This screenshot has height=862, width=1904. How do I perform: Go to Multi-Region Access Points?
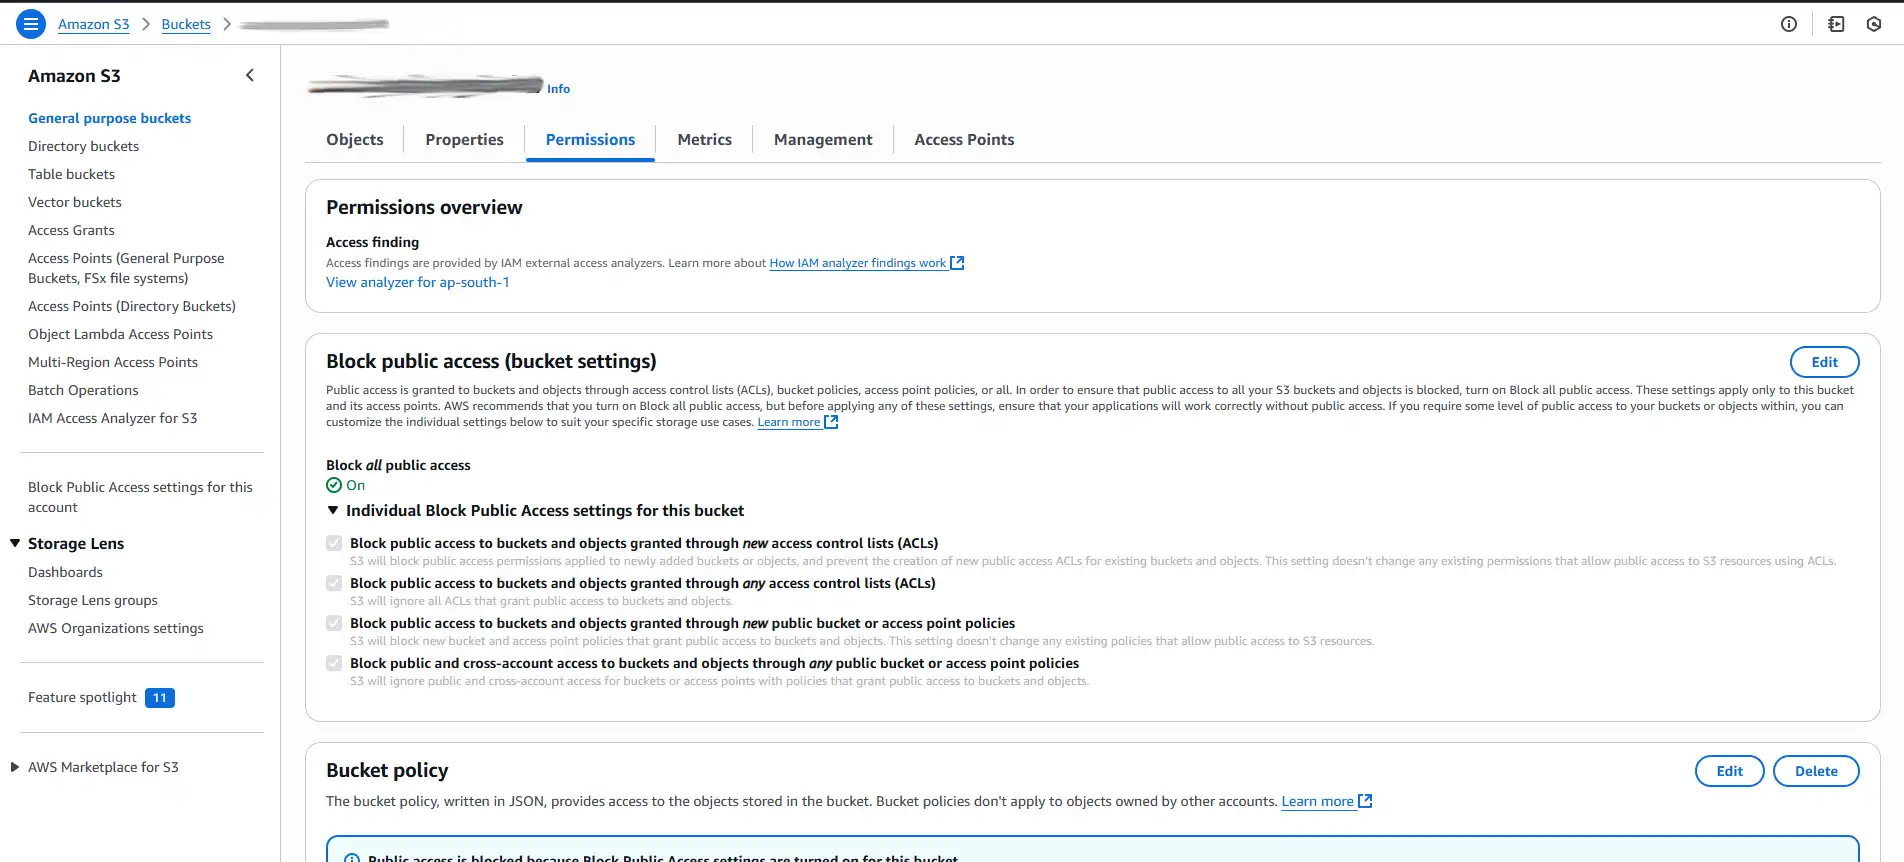pyautogui.click(x=113, y=362)
